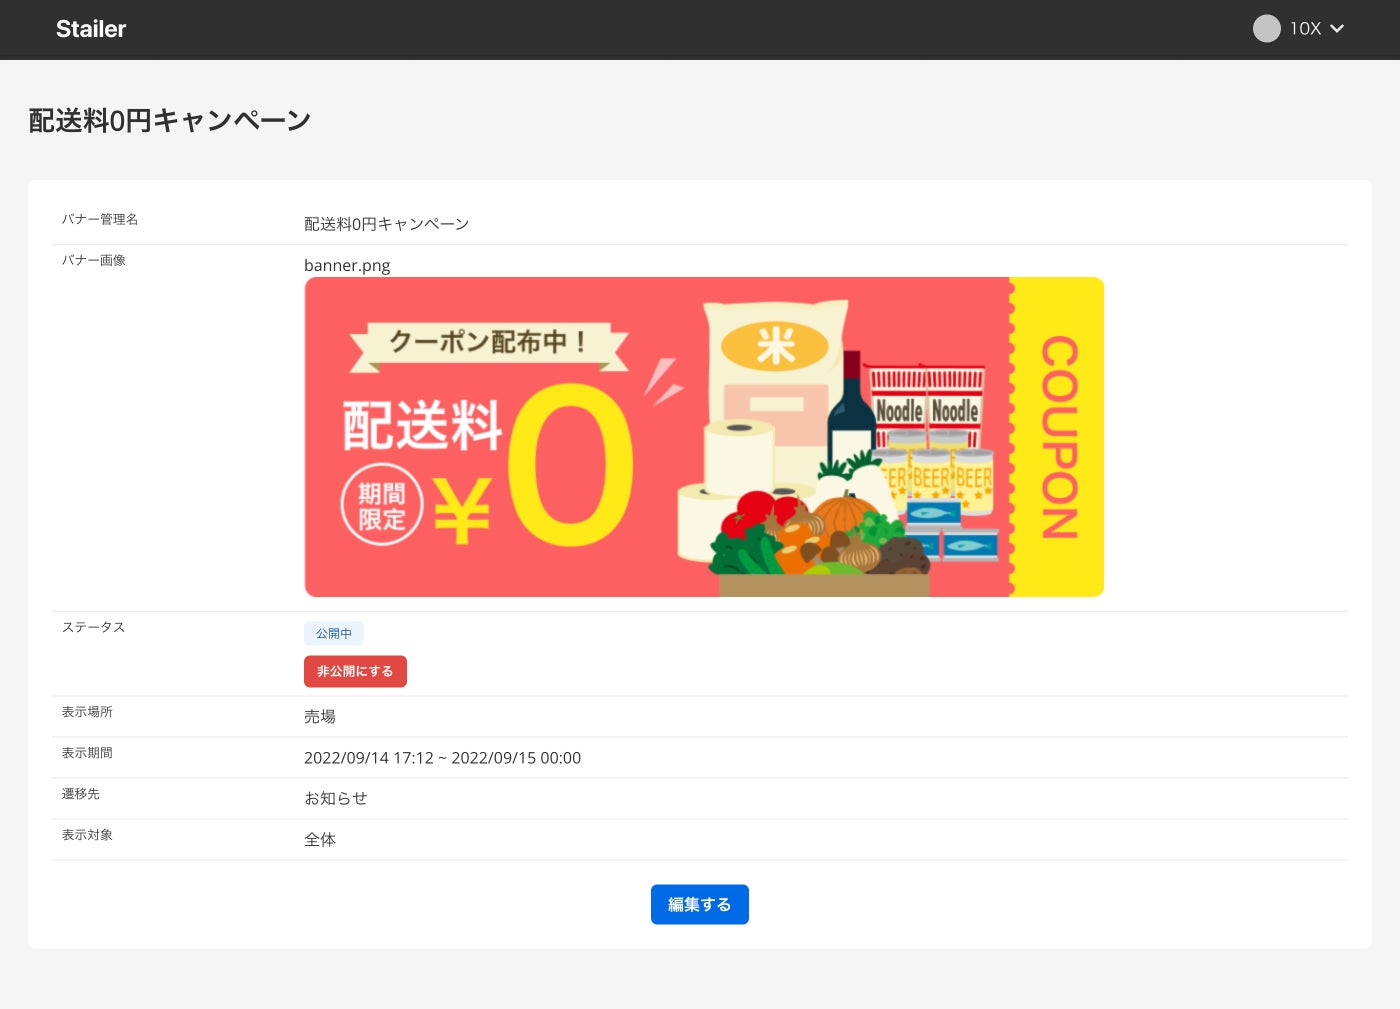Click the gray user avatar circle

click(x=1267, y=28)
